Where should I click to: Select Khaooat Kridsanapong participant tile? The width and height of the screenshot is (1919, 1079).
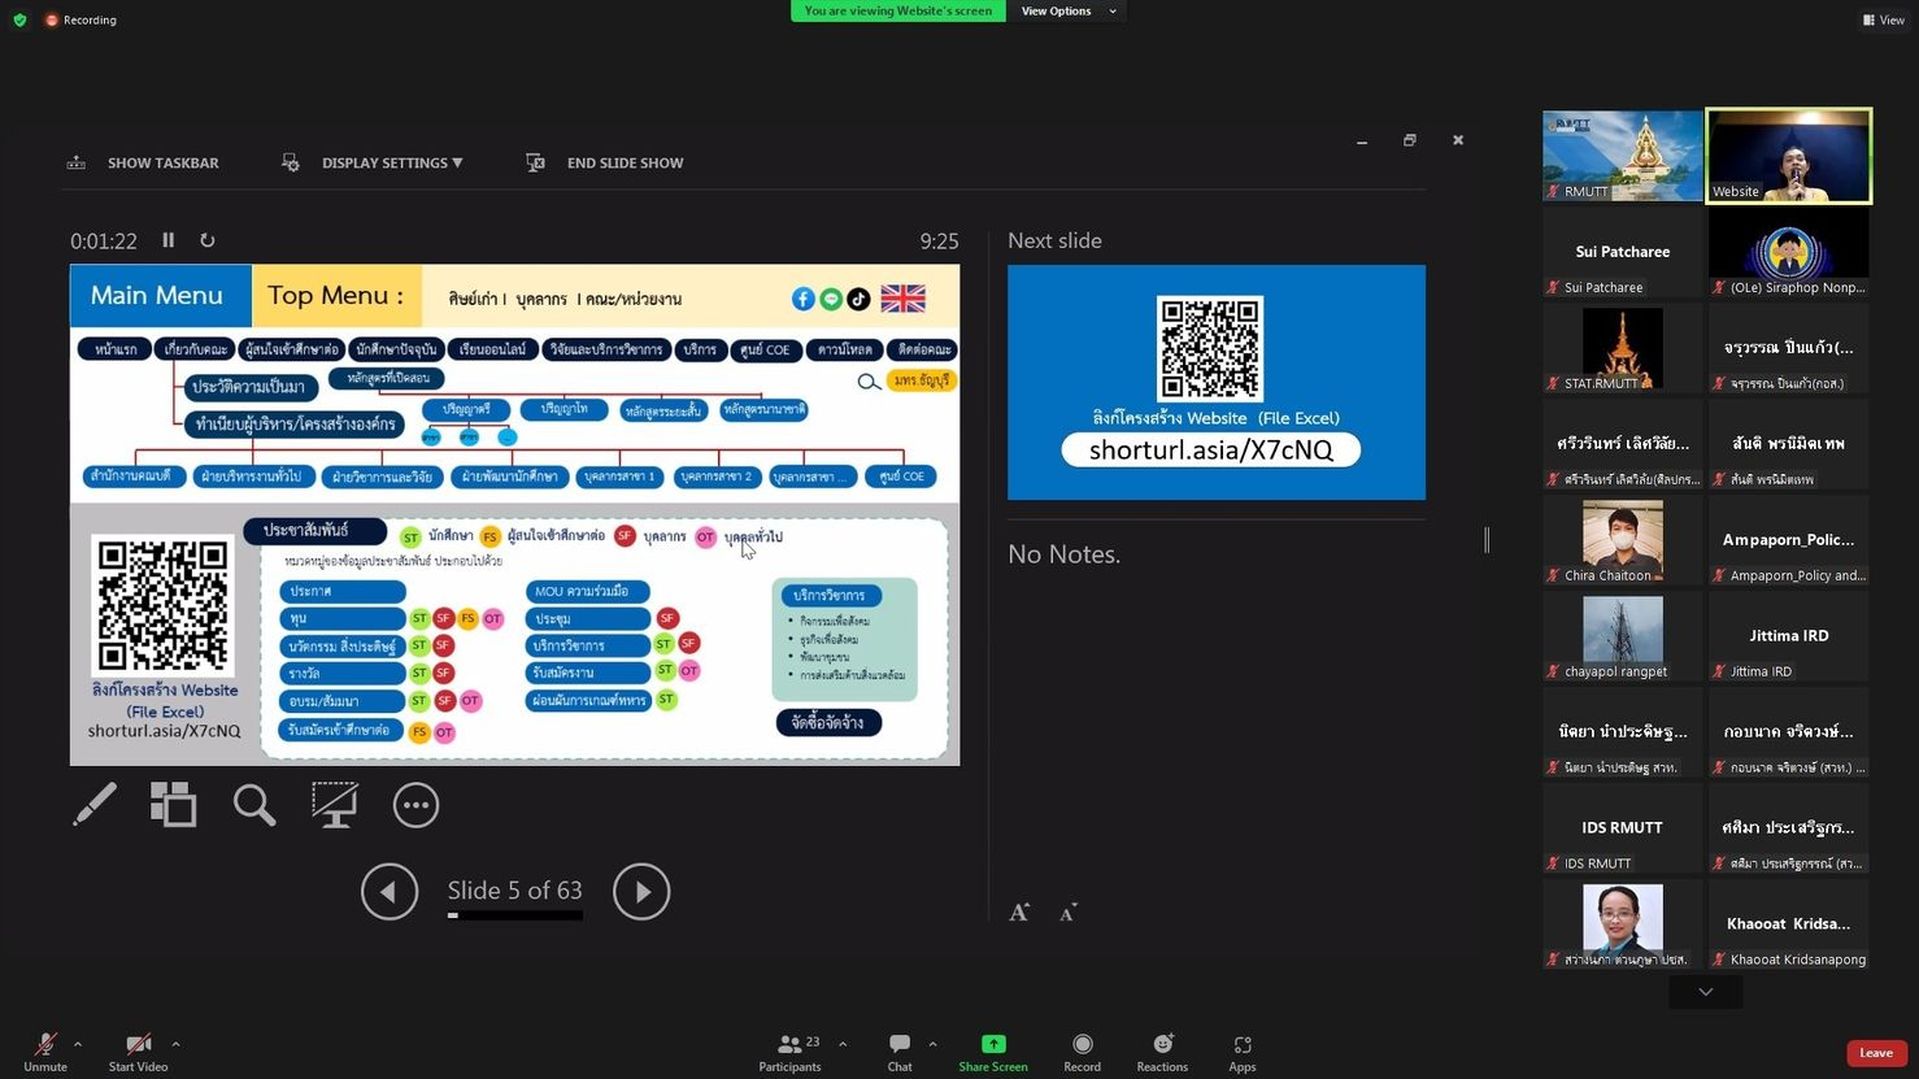pyautogui.click(x=1788, y=924)
